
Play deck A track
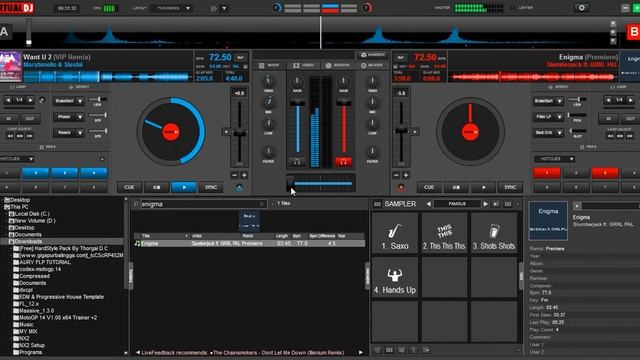(184, 187)
